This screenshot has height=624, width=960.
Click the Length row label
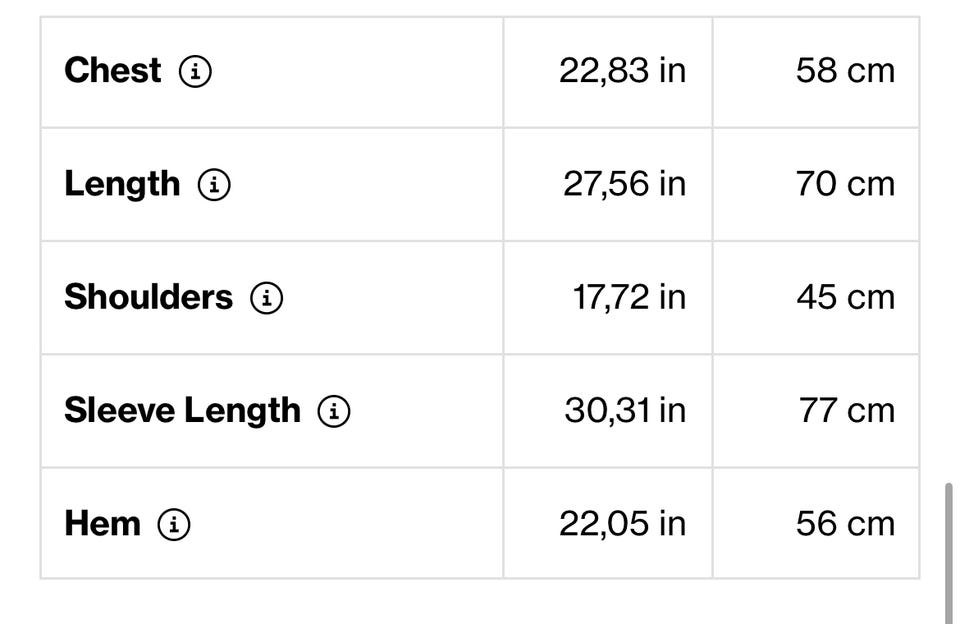pos(122,184)
